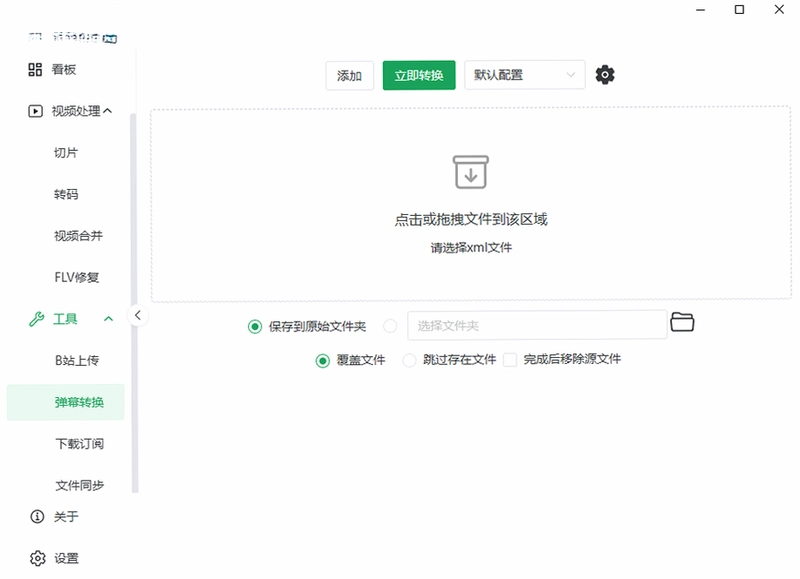Click the 立即转换 button
Screen dimensions: 800x579
(x=419, y=75)
